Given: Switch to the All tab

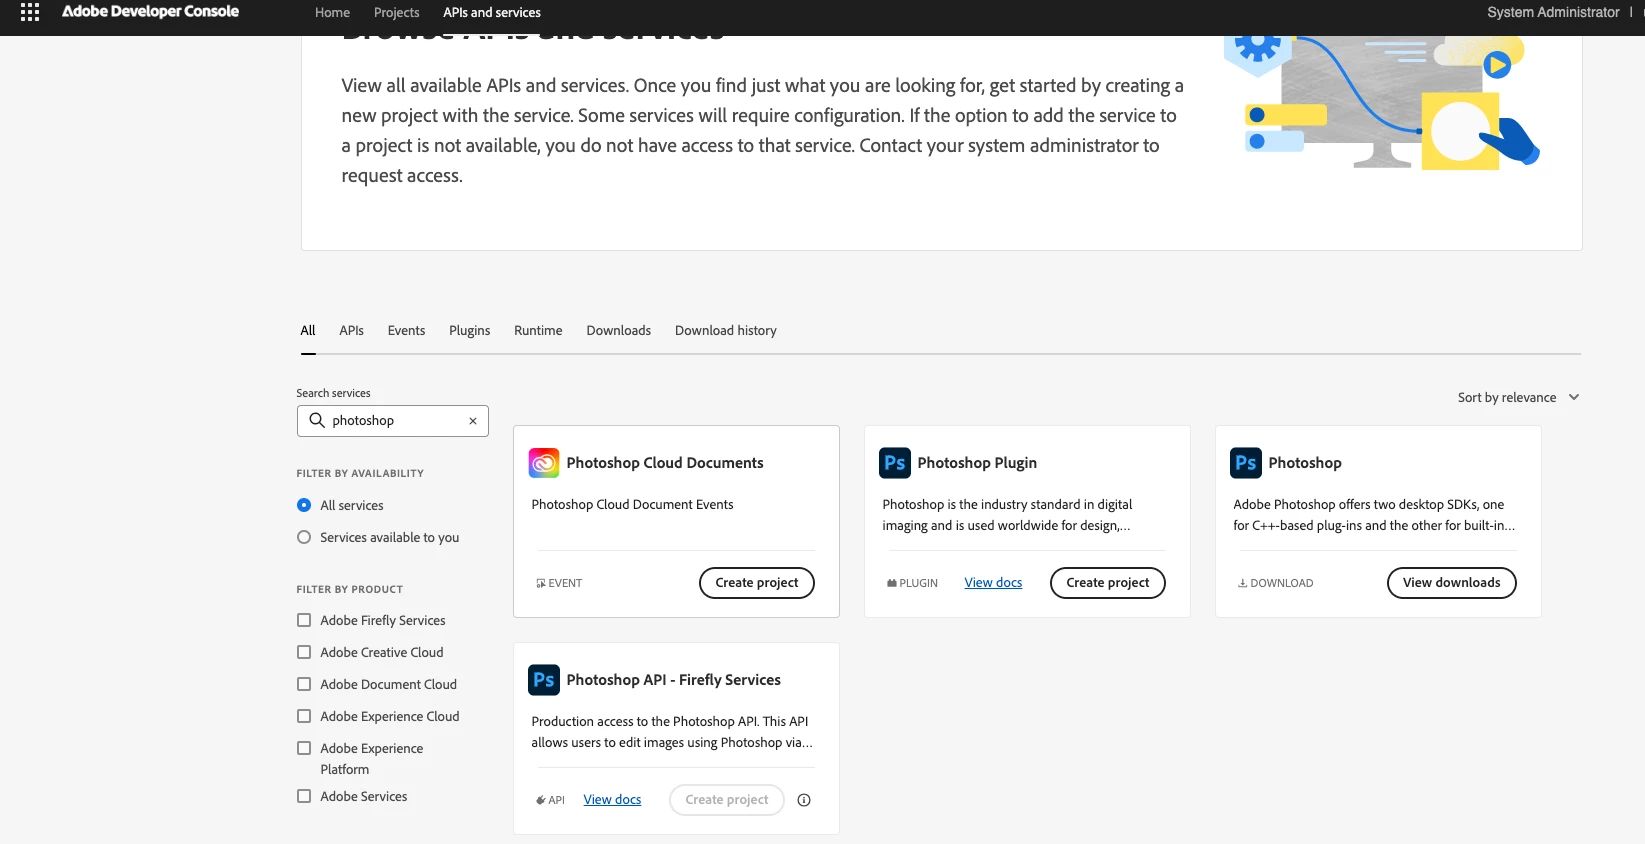Looking at the screenshot, I should [308, 330].
